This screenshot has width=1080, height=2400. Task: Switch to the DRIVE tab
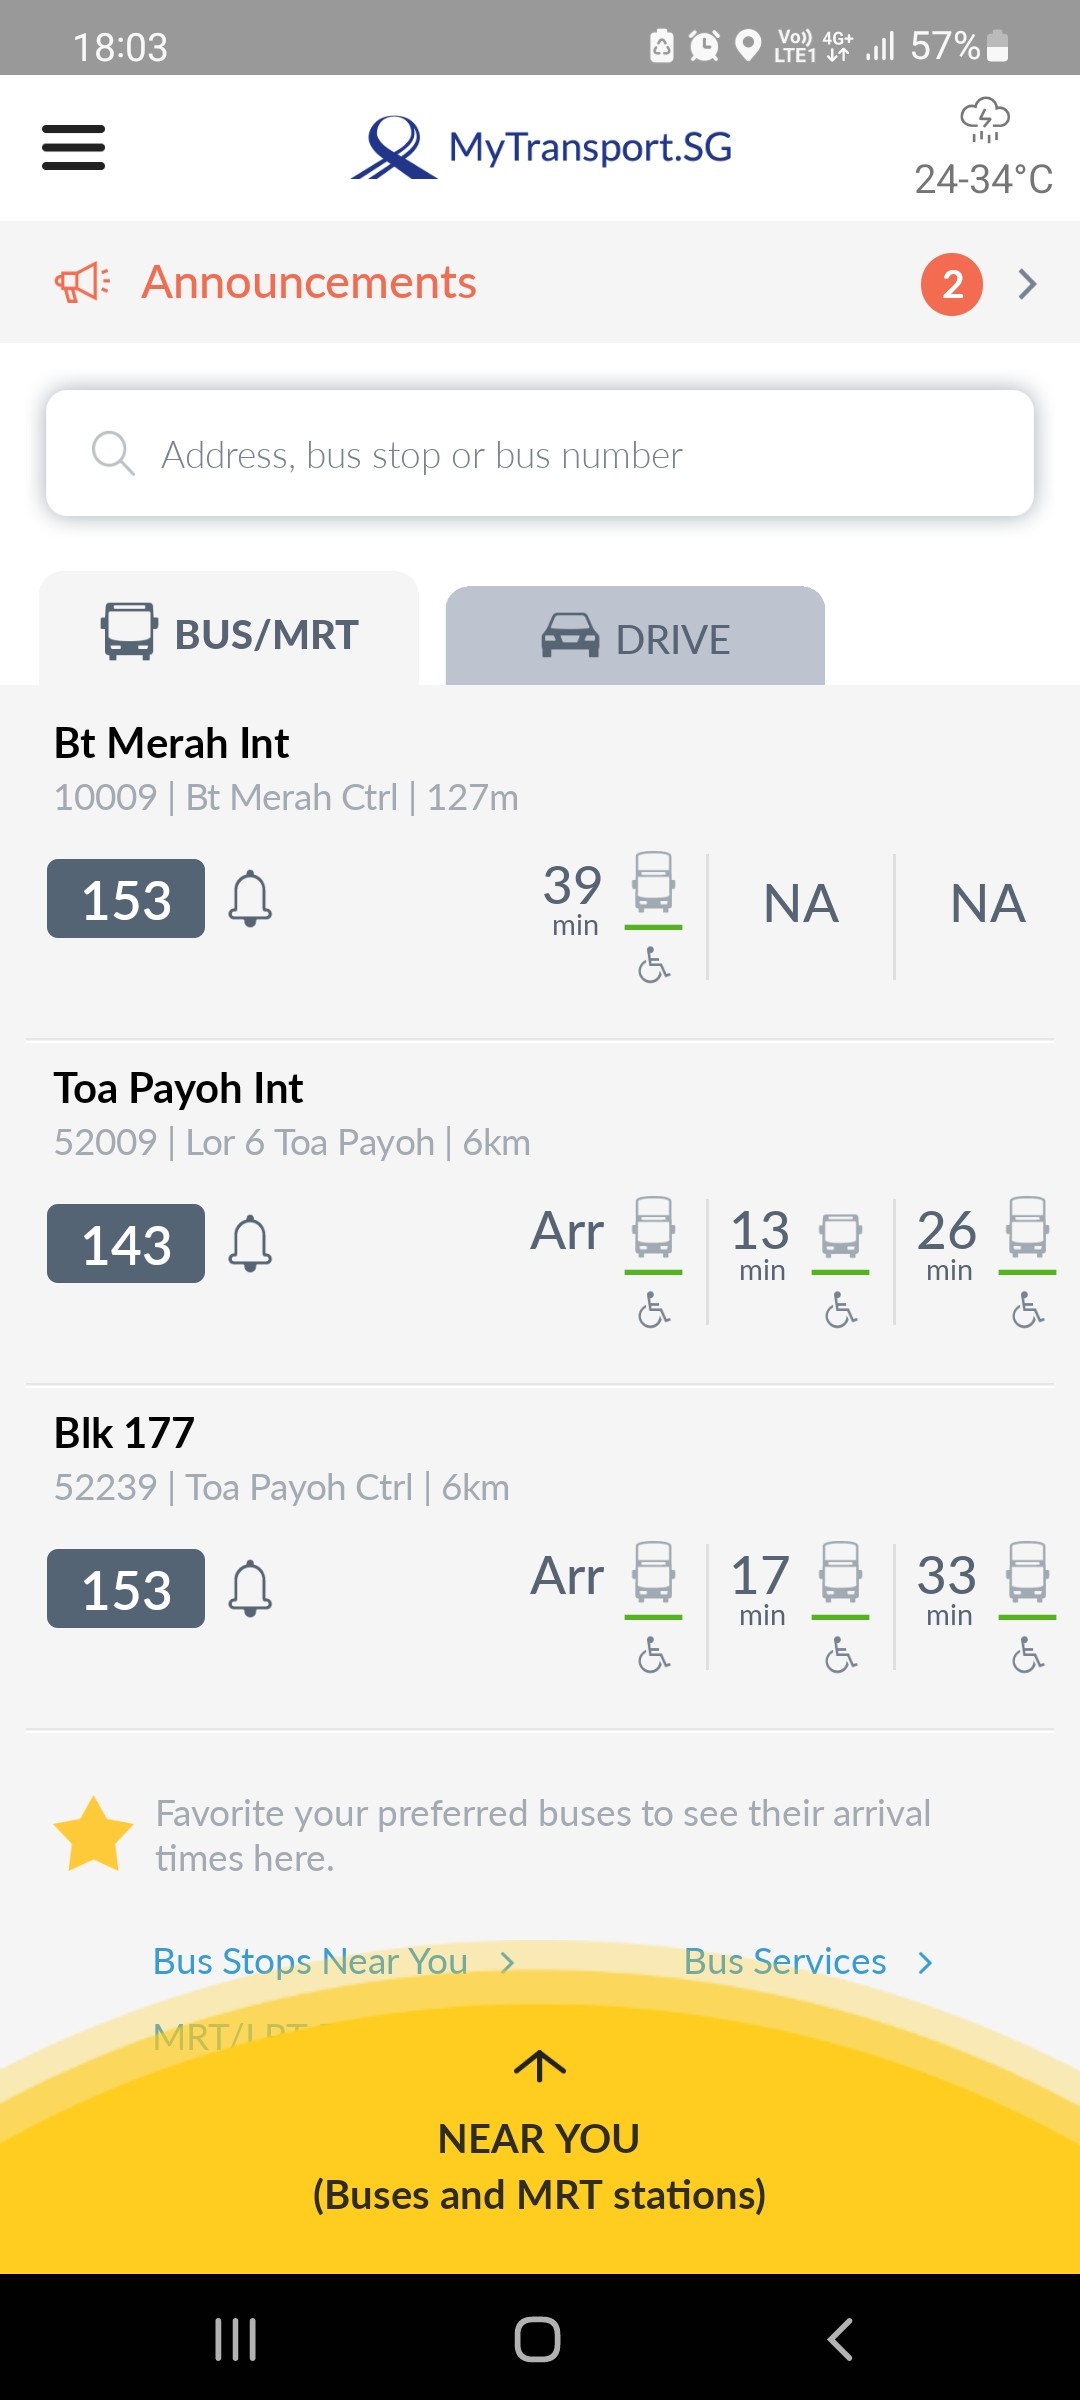635,636
